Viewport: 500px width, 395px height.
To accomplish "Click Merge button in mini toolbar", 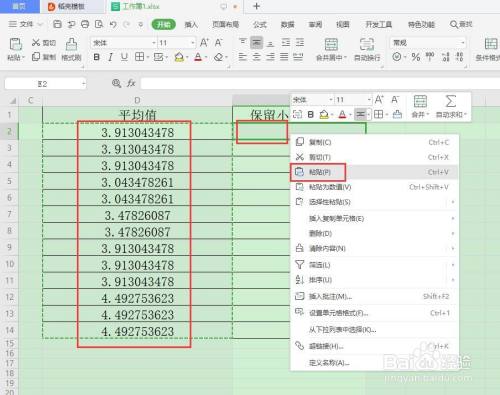I will coord(420,106).
